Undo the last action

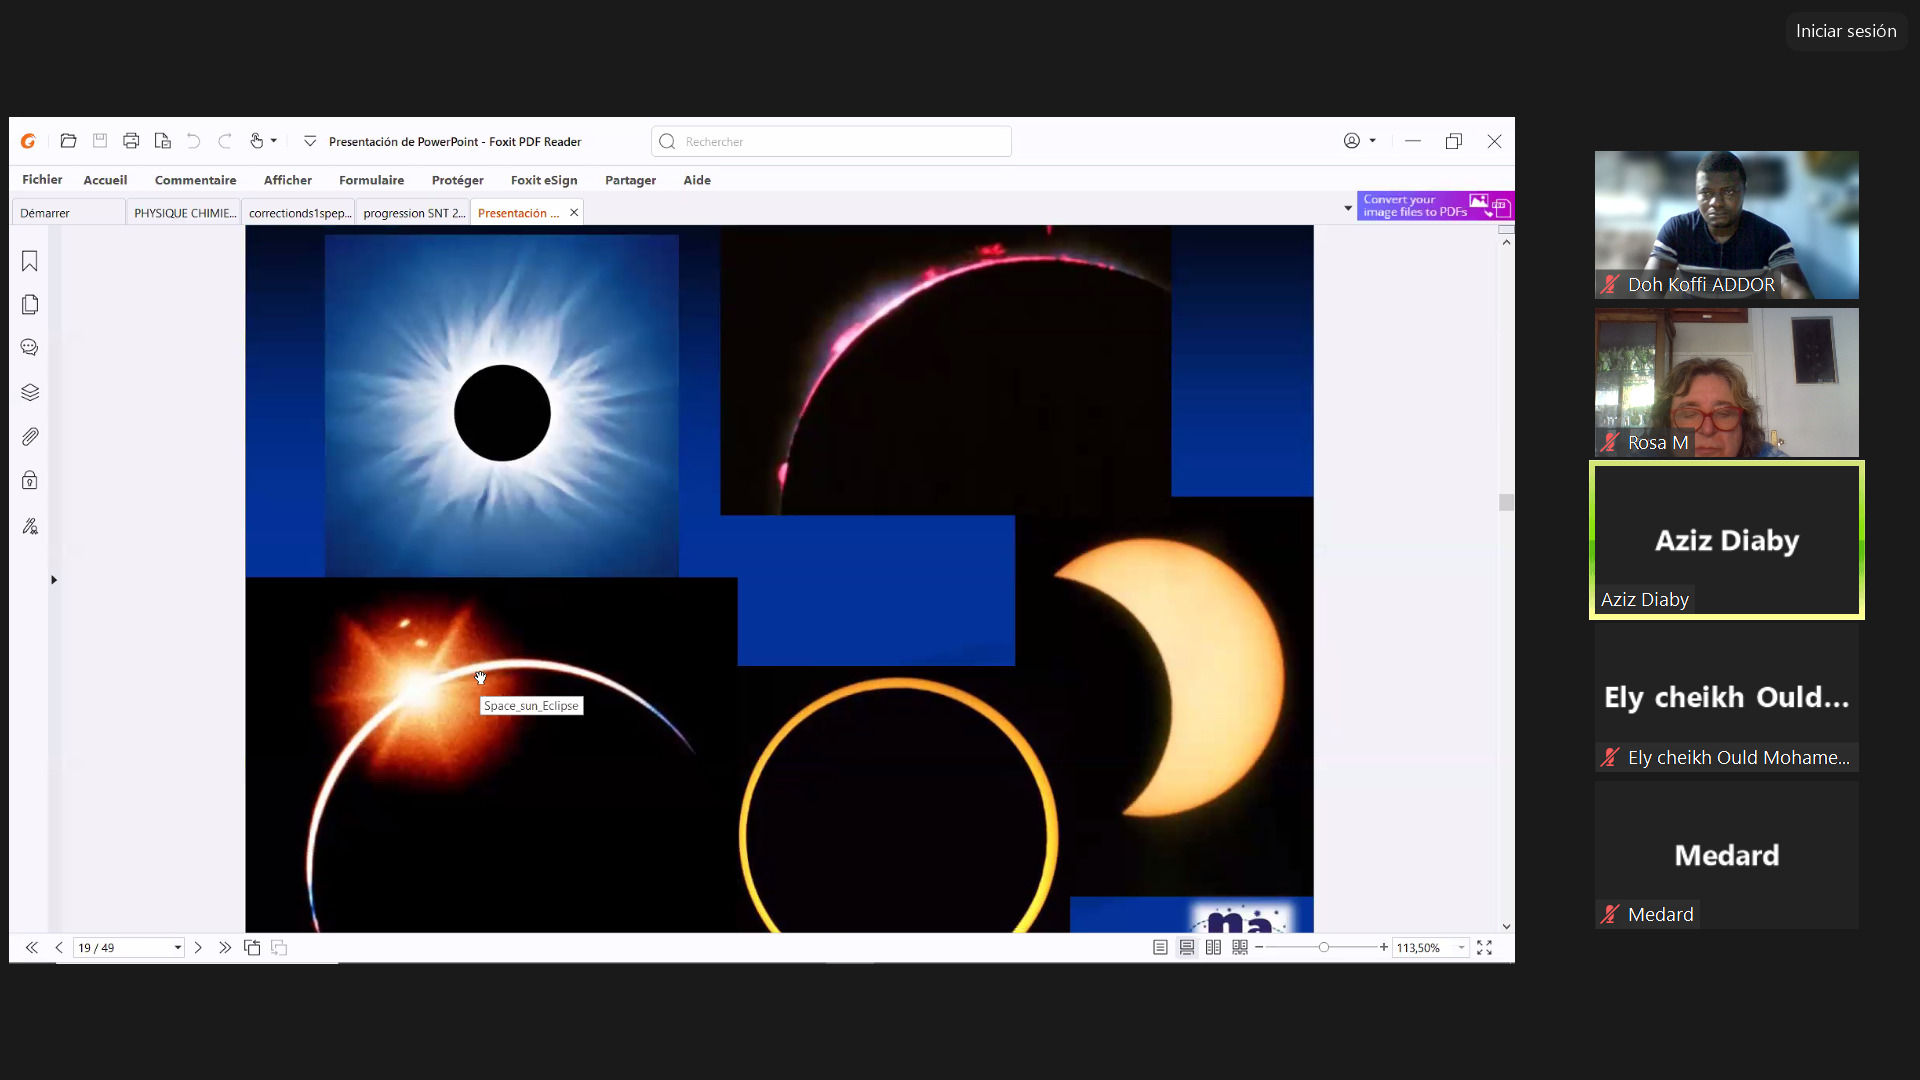pyautogui.click(x=194, y=141)
